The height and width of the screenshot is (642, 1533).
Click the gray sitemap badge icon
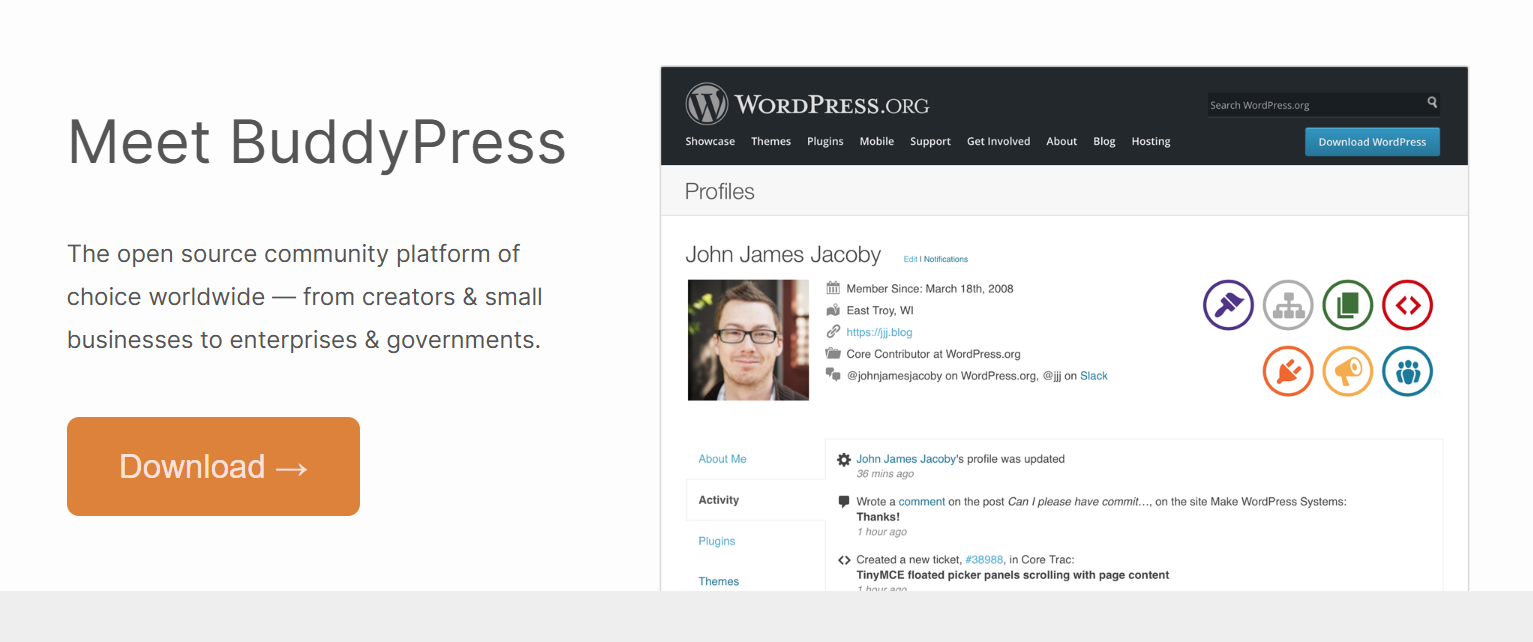1288,305
